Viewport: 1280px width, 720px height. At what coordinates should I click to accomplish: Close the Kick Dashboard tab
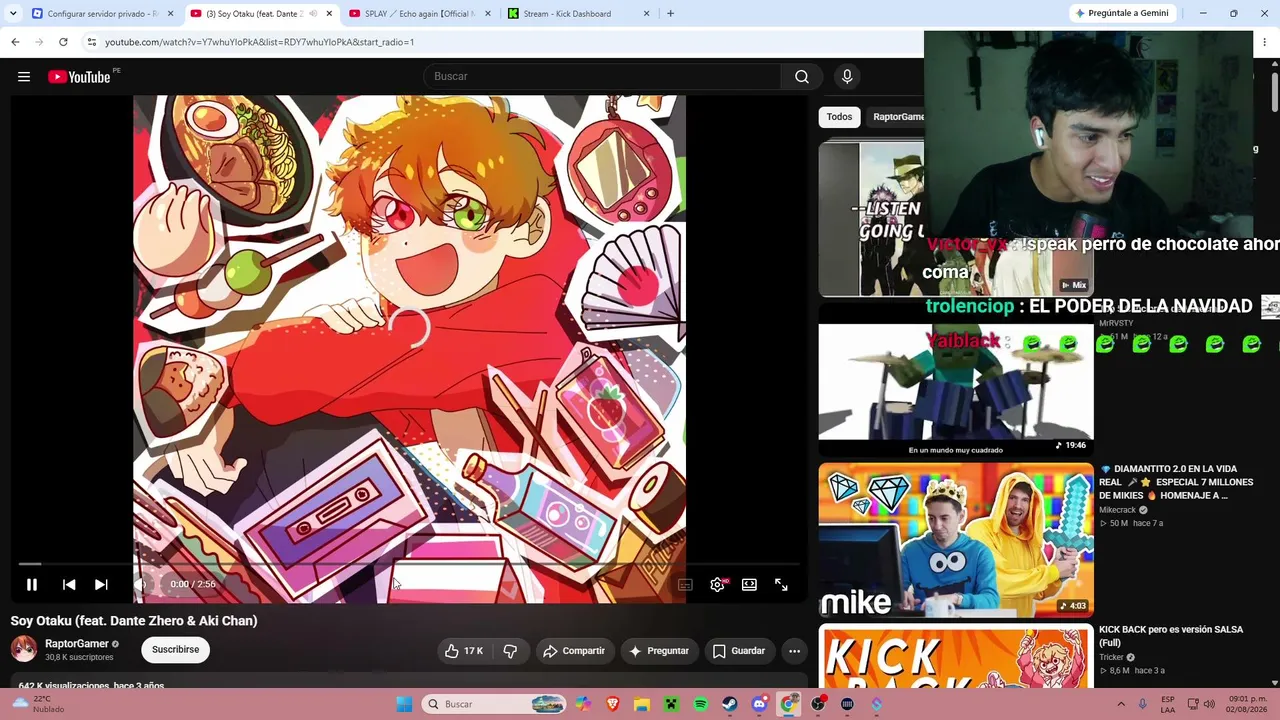point(646,14)
